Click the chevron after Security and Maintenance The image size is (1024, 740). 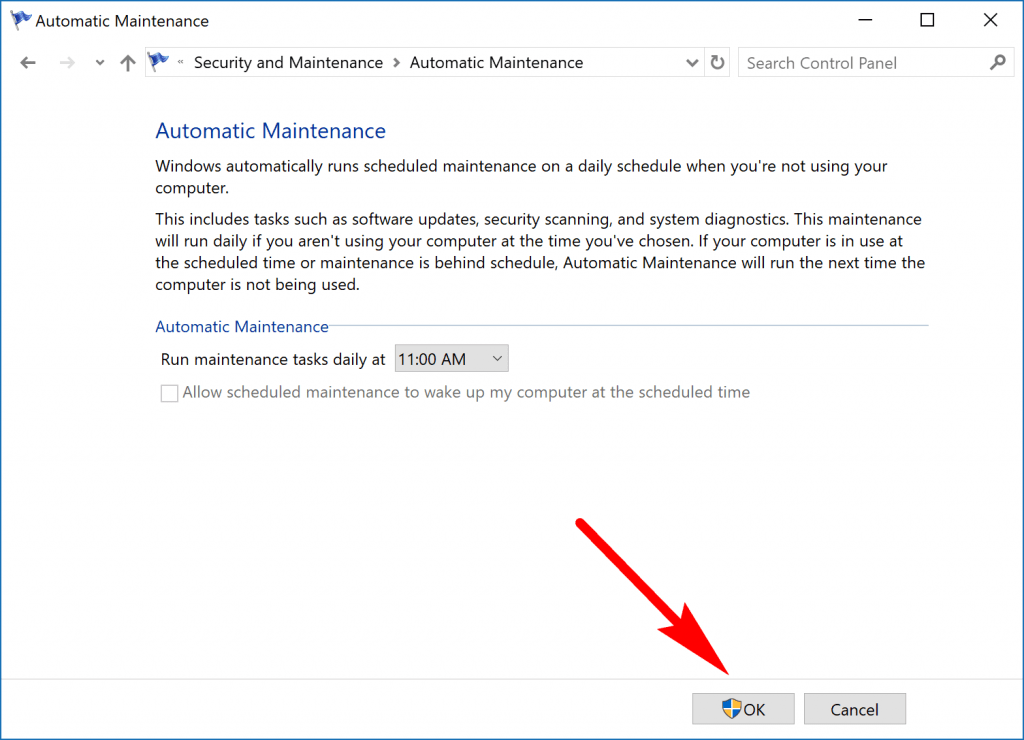398,62
